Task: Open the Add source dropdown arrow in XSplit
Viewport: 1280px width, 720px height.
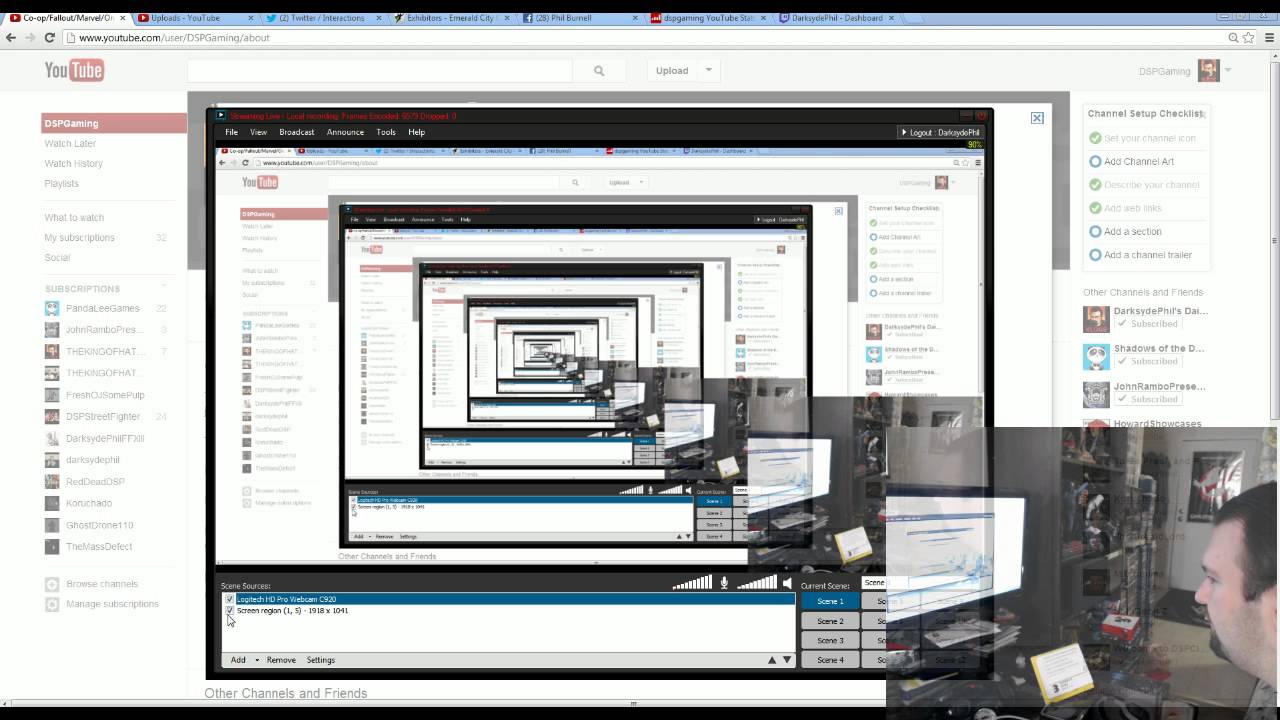Action: coord(257,660)
